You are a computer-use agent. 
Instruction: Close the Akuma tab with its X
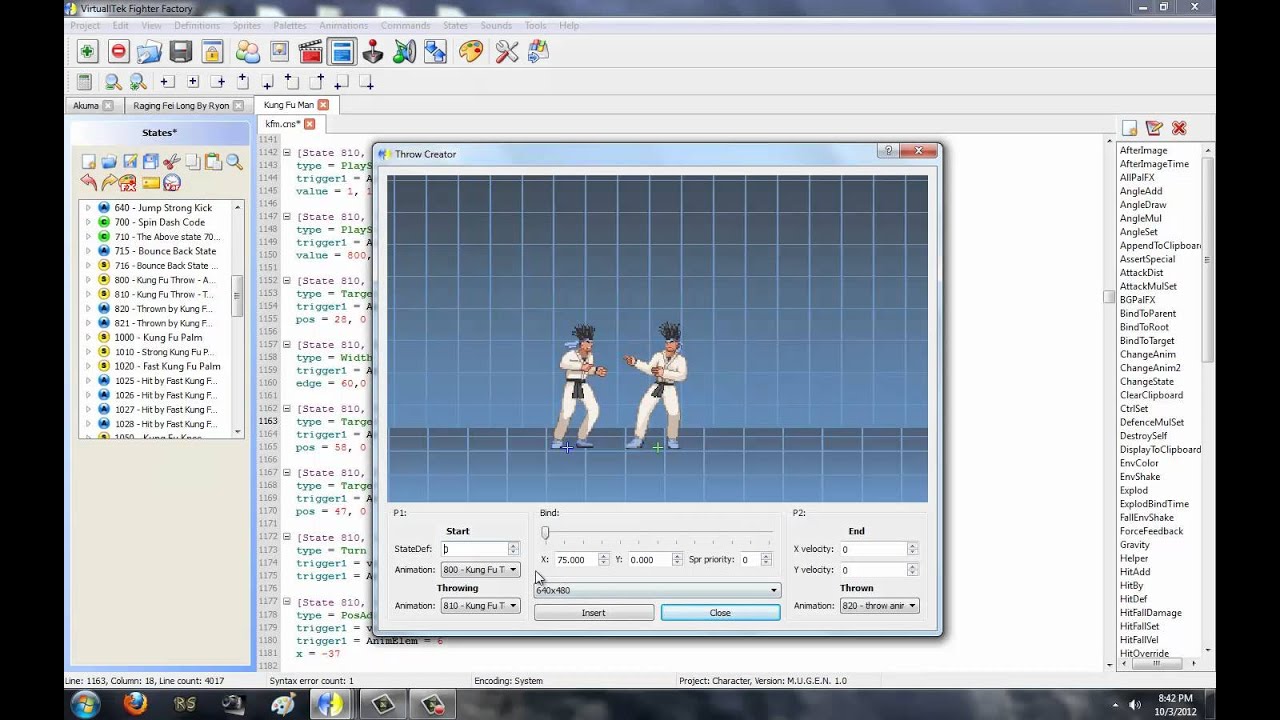click(108, 105)
